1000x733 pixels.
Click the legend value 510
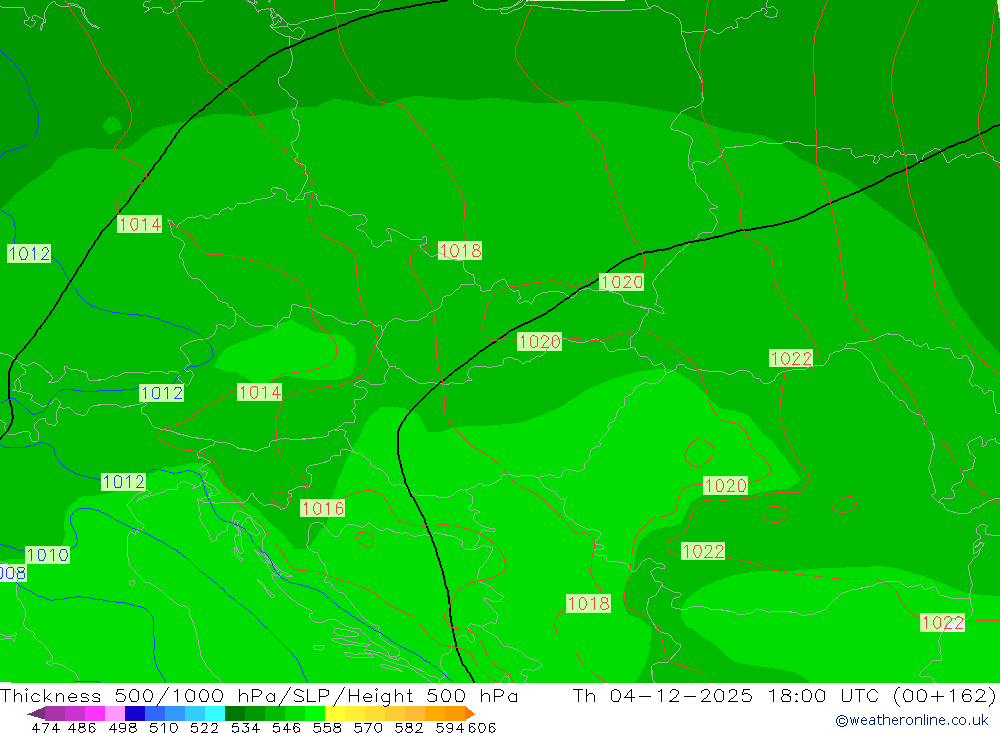(x=164, y=728)
